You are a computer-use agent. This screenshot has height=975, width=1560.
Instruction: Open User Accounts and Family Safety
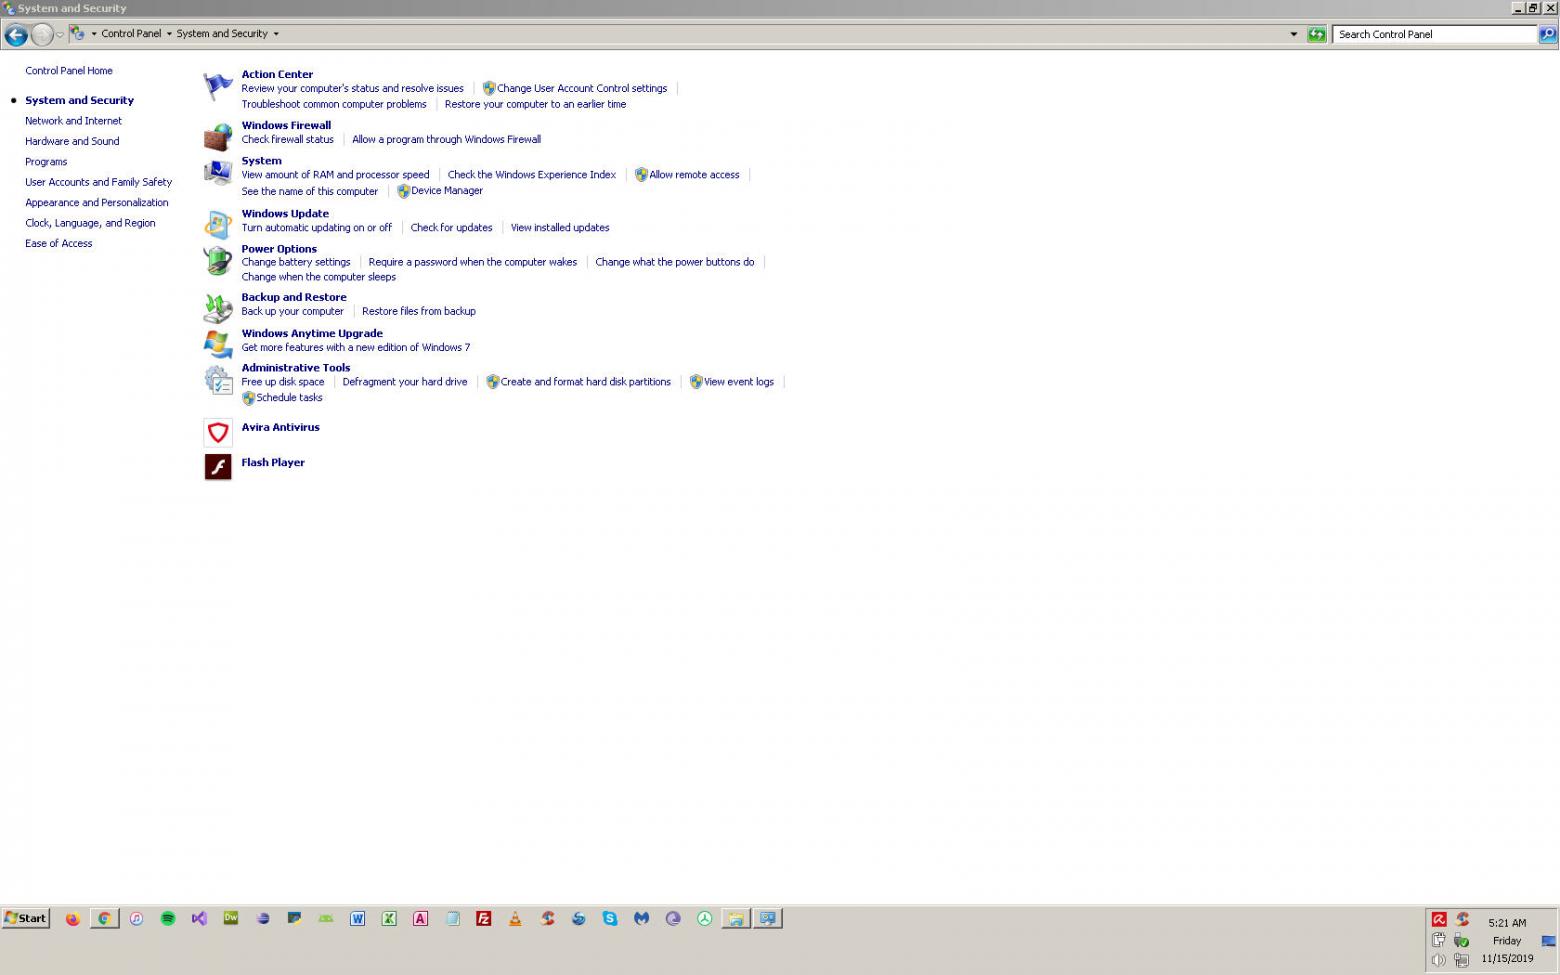point(98,182)
